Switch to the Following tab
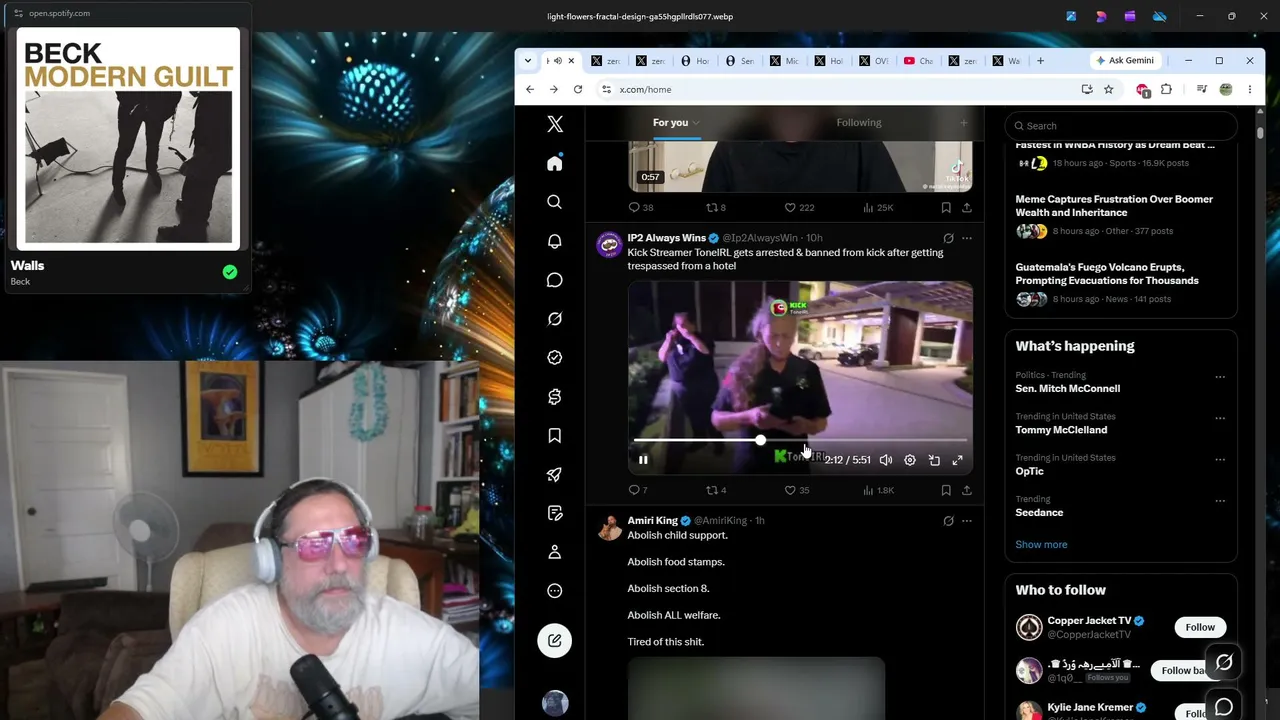Image resolution: width=1280 pixels, height=720 pixels. coord(859,123)
